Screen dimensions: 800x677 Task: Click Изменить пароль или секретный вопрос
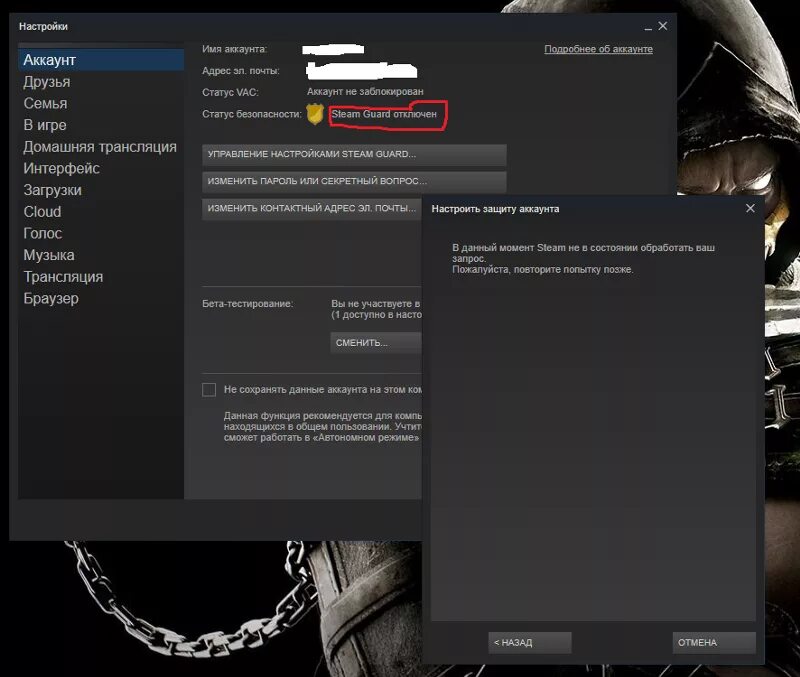coord(354,181)
